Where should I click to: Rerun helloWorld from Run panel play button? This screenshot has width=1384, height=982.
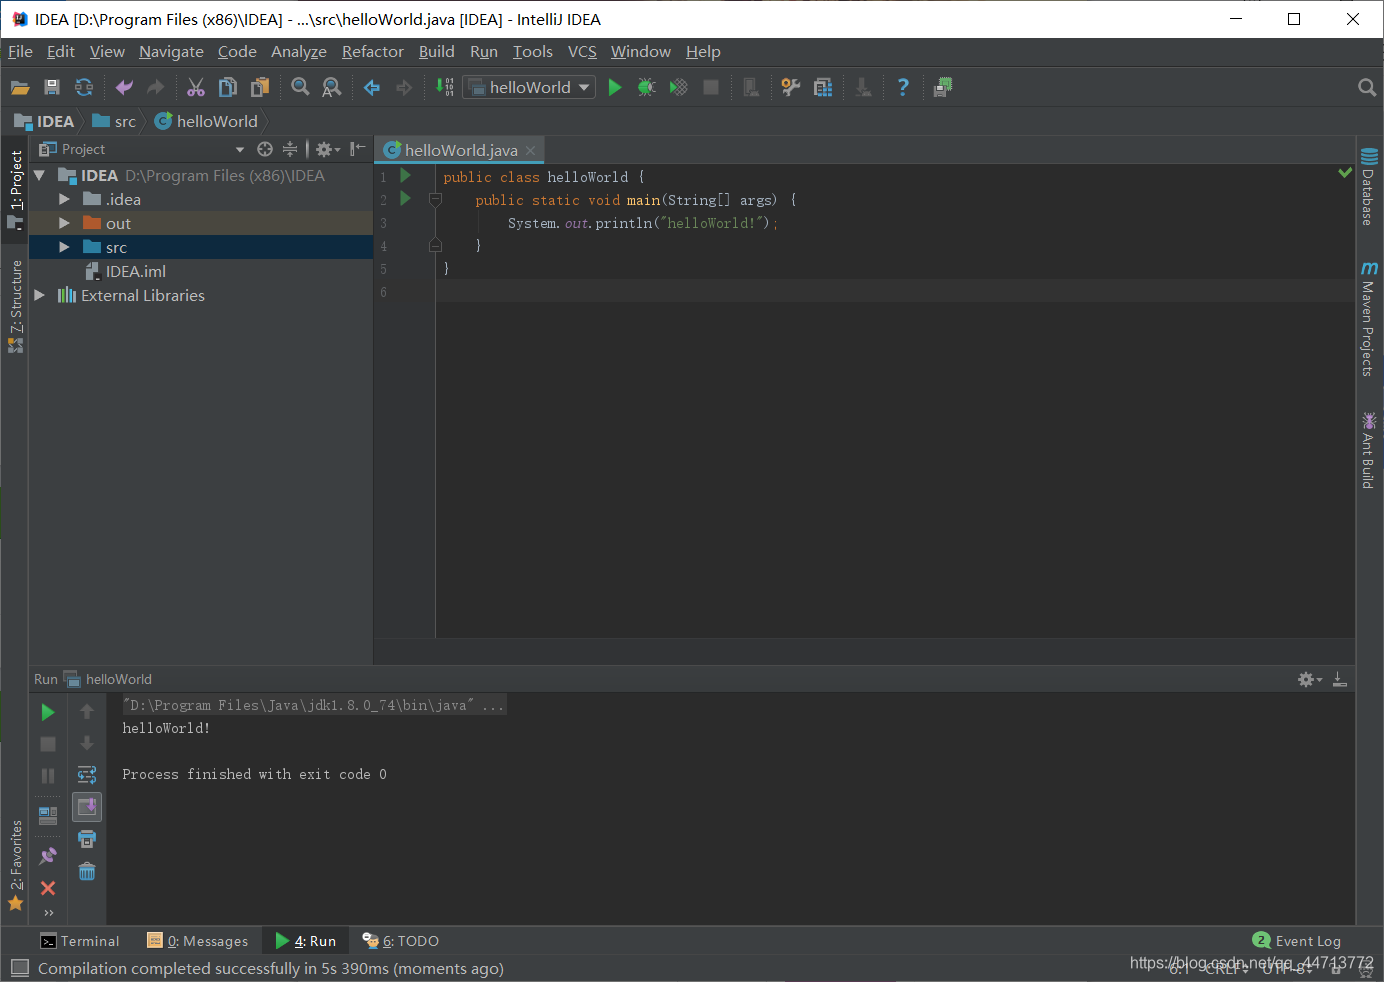click(x=48, y=712)
